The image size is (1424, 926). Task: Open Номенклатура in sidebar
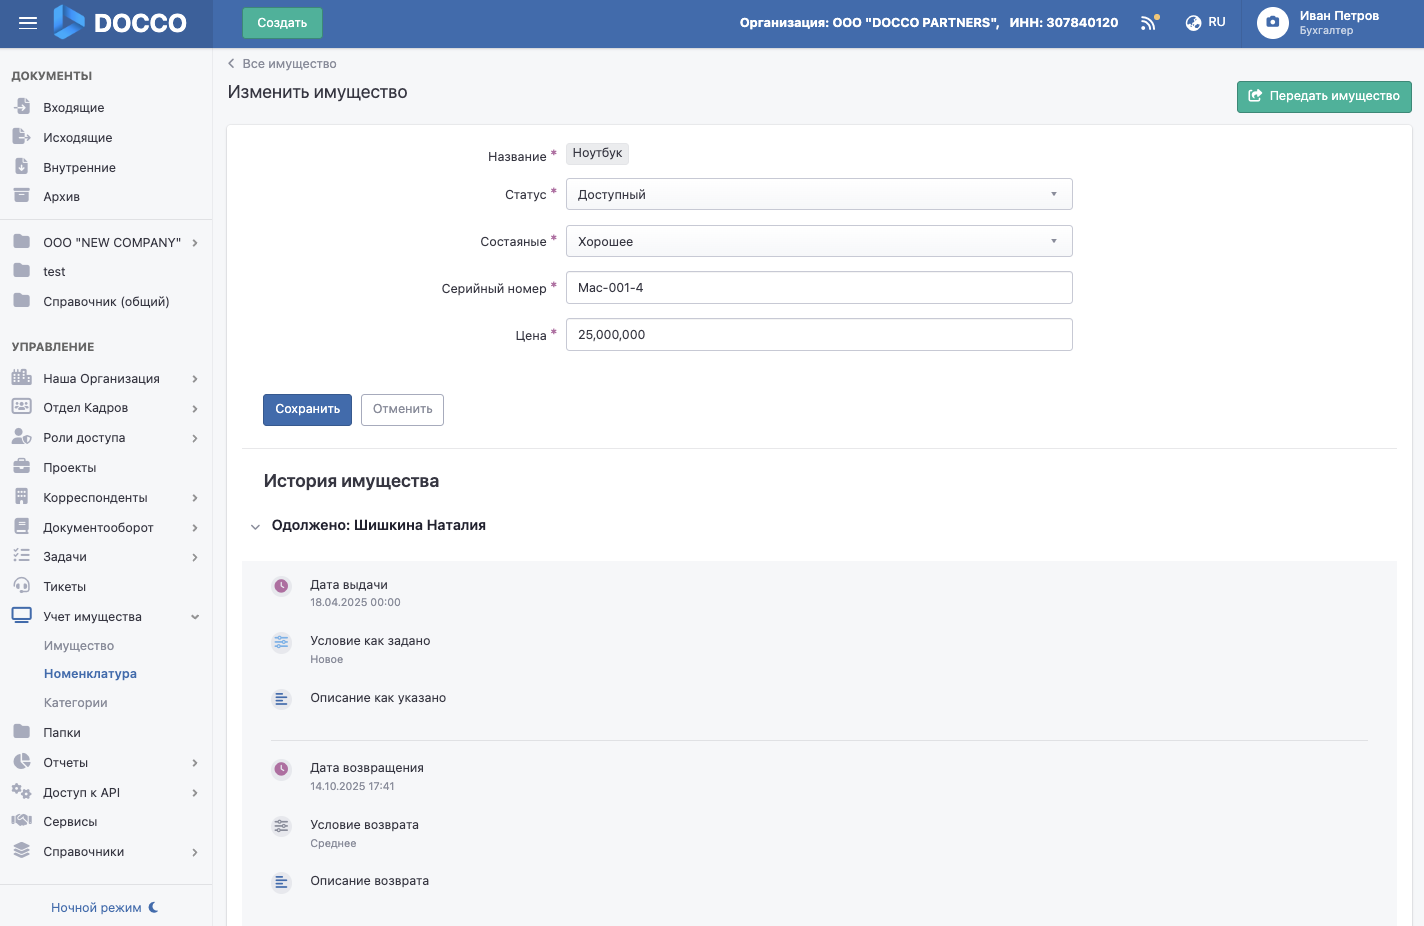90,674
